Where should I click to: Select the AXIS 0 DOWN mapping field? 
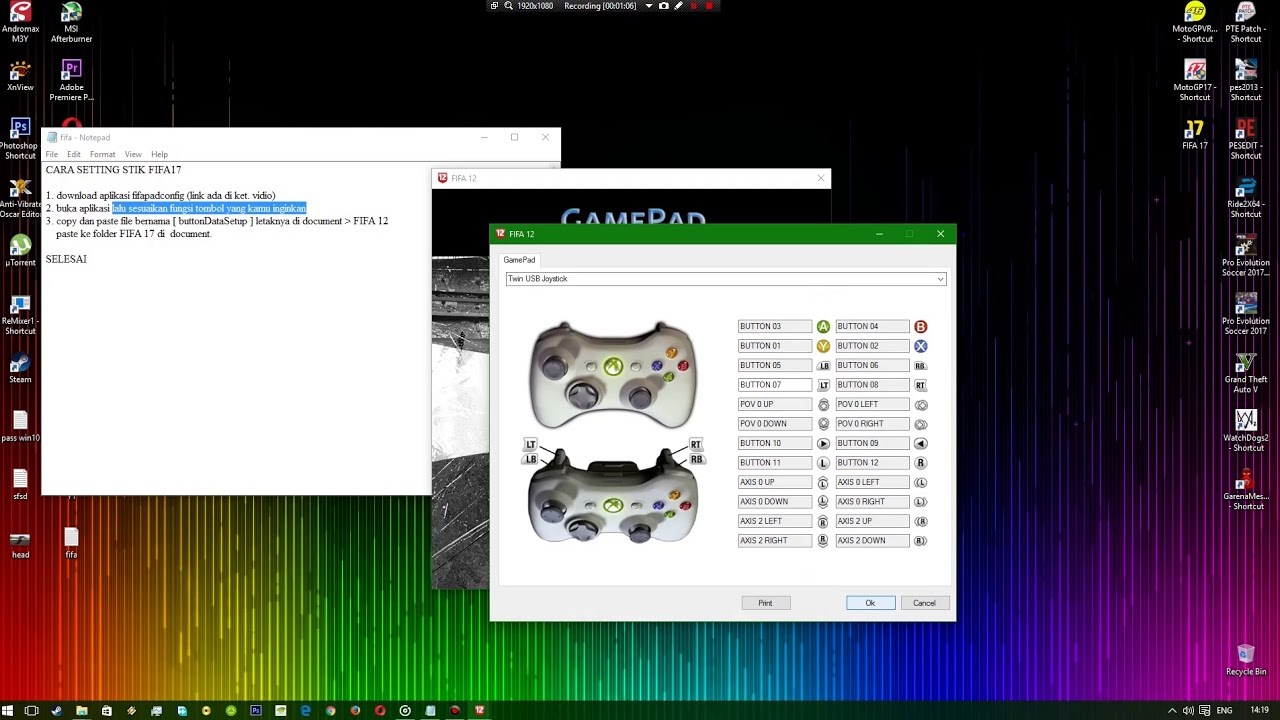(x=775, y=502)
